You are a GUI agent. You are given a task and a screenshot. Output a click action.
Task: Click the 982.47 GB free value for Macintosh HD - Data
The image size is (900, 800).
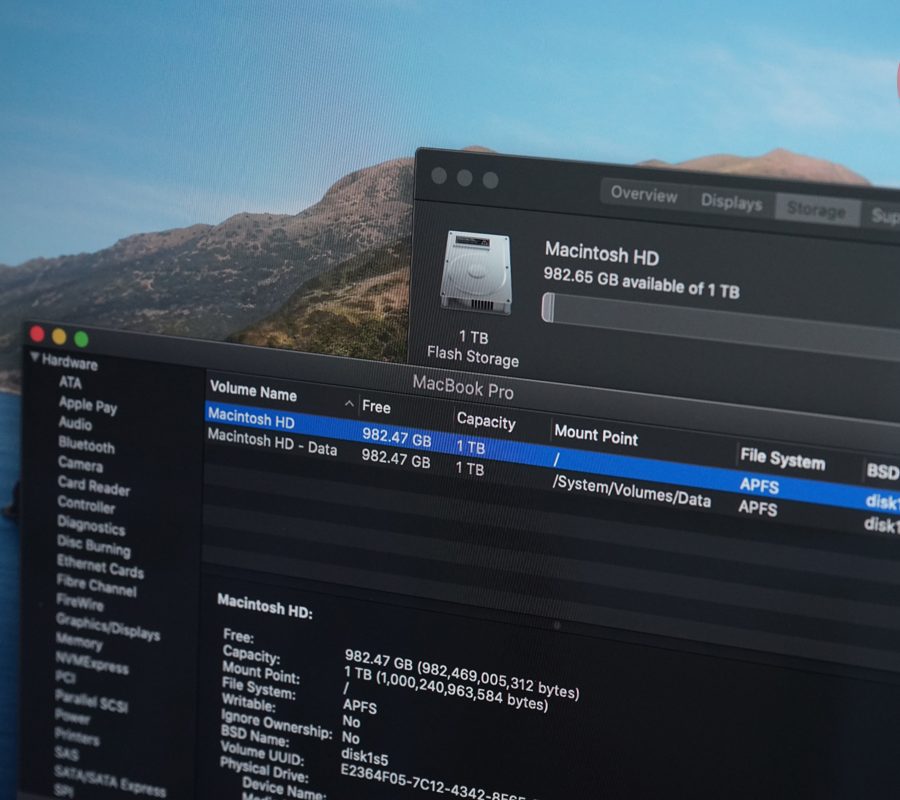(x=395, y=459)
